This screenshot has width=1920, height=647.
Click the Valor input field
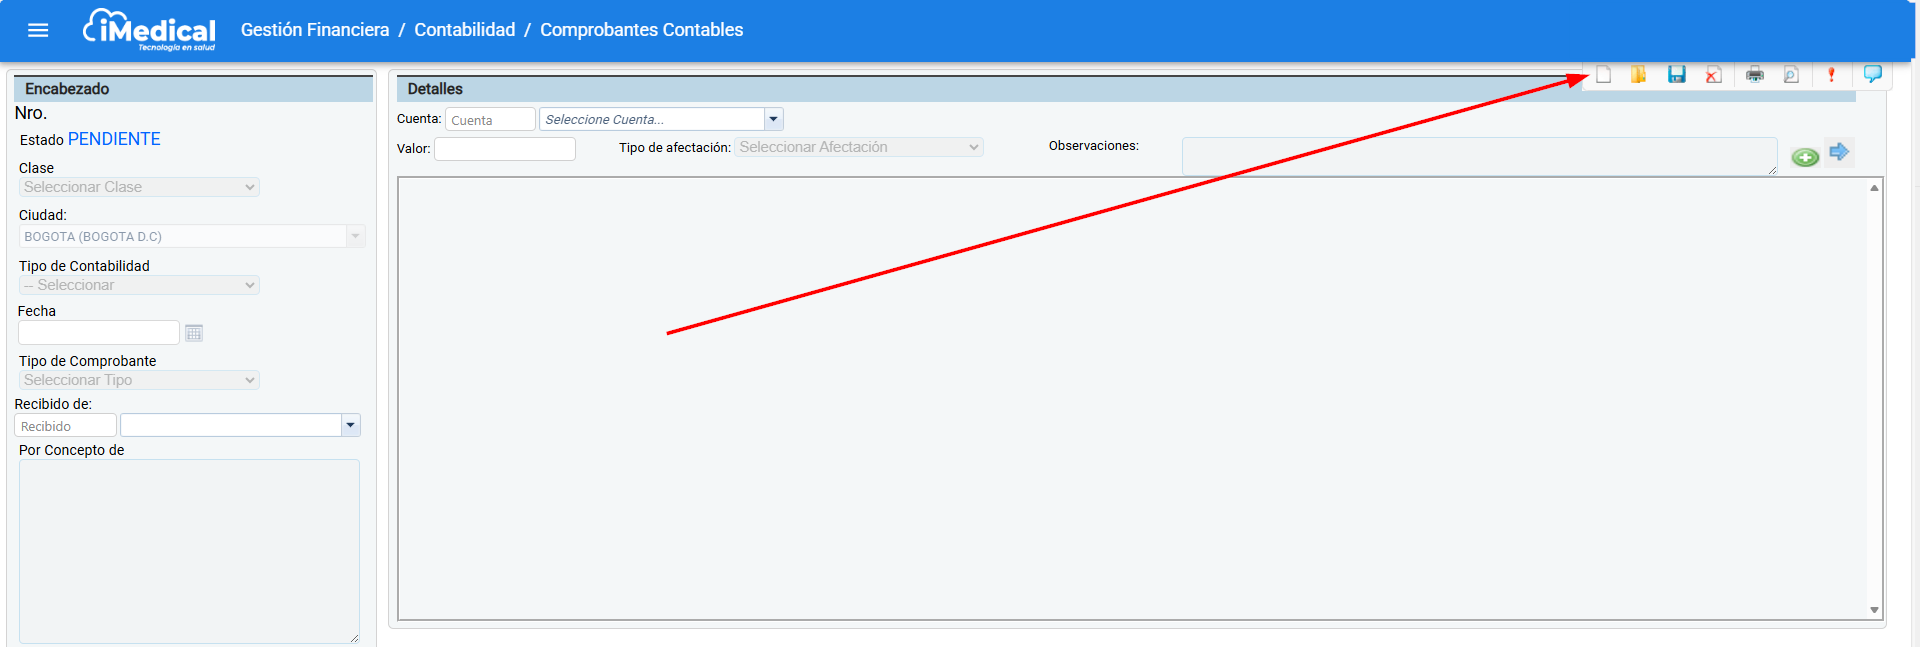[x=505, y=149]
